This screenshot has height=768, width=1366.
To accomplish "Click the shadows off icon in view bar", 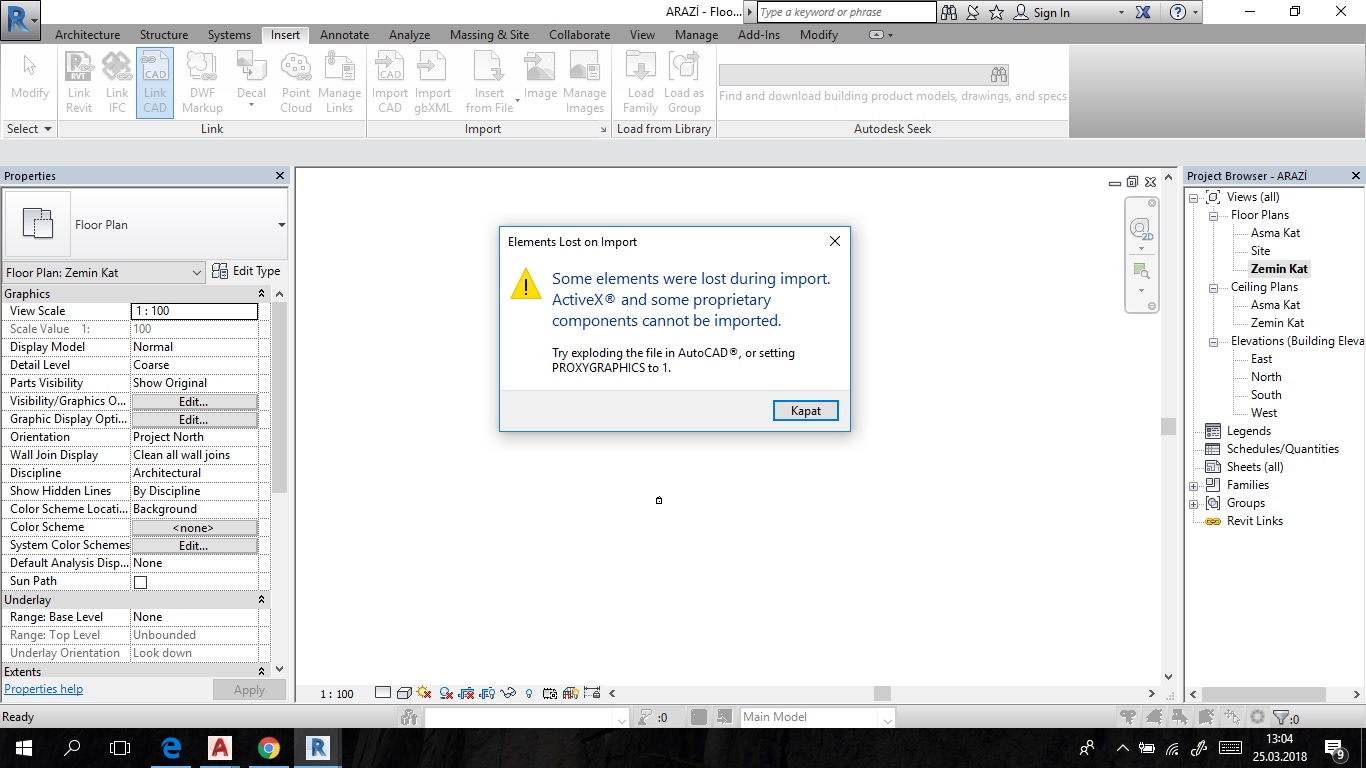I will 446,693.
